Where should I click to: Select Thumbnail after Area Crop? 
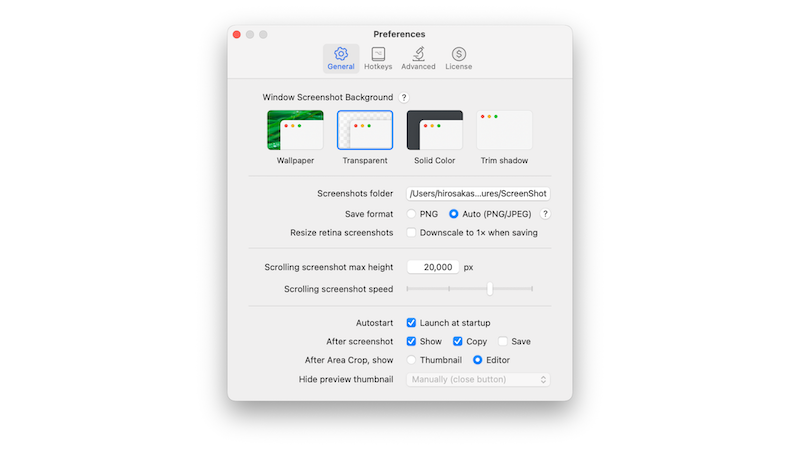[412, 360]
